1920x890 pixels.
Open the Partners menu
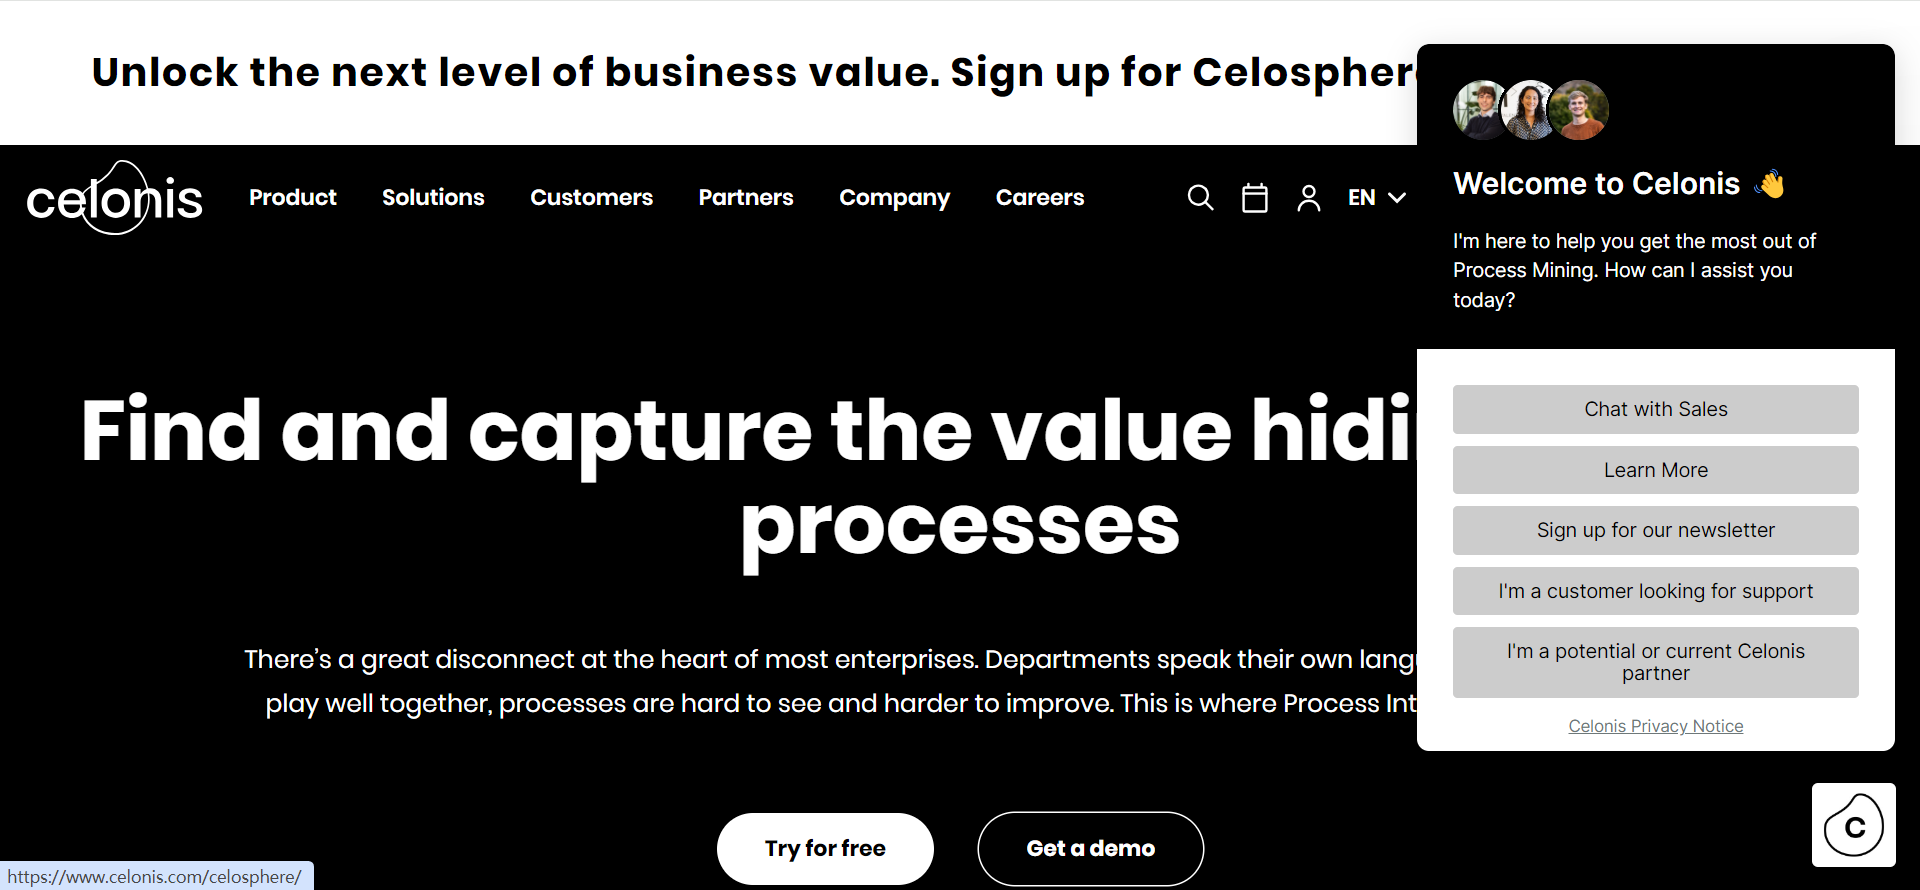coord(746,197)
